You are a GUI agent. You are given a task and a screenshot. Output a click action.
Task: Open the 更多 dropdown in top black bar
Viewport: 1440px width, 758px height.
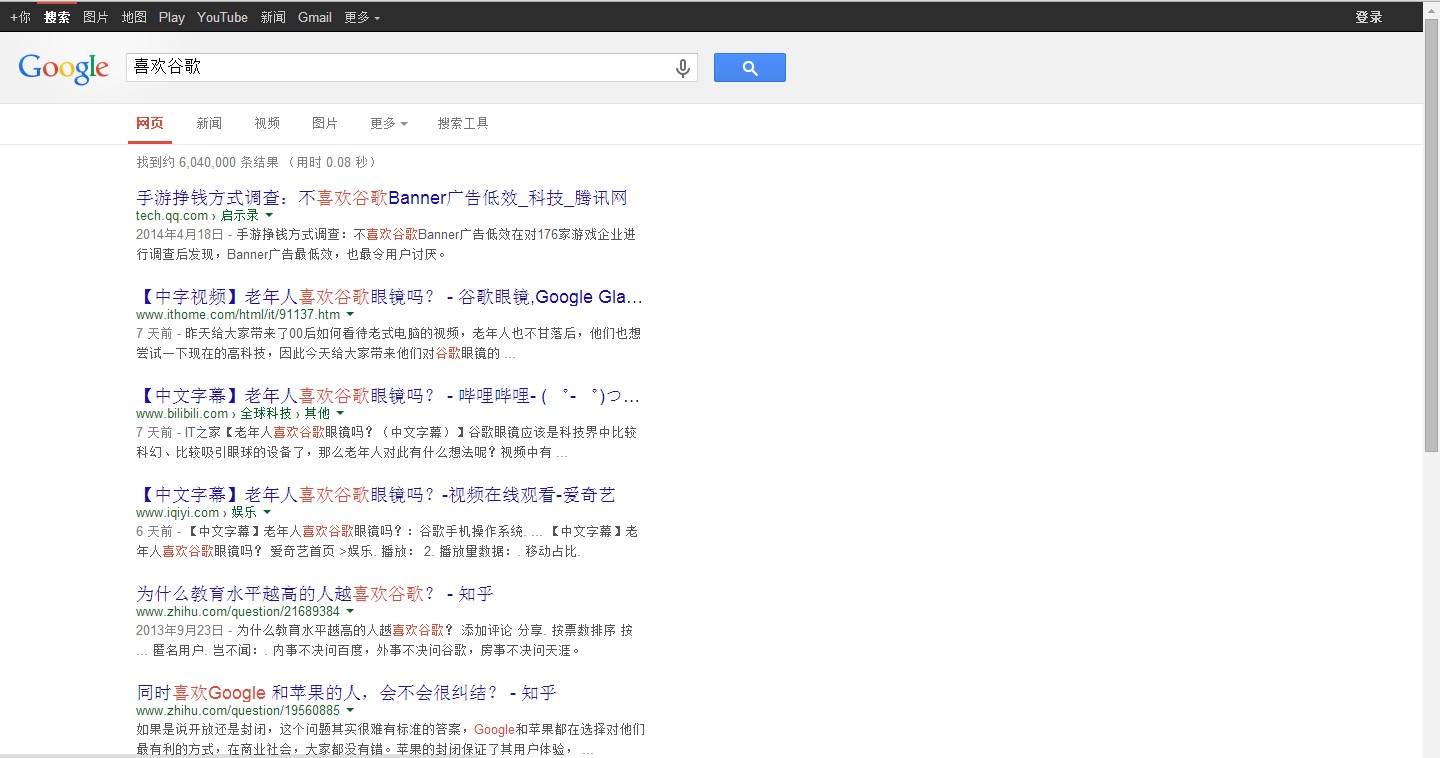point(361,17)
